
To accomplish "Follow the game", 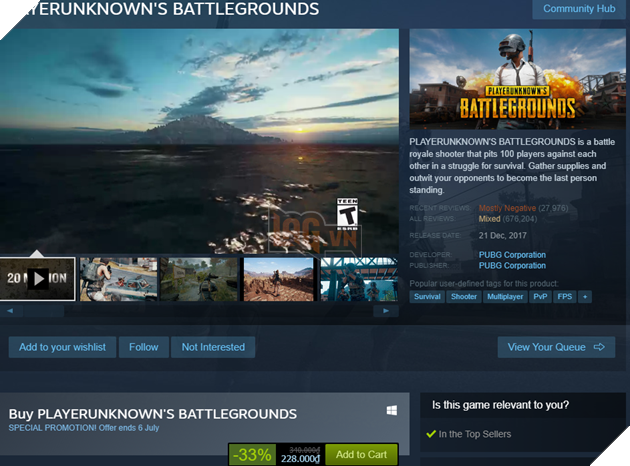I will [x=143, y=347].
